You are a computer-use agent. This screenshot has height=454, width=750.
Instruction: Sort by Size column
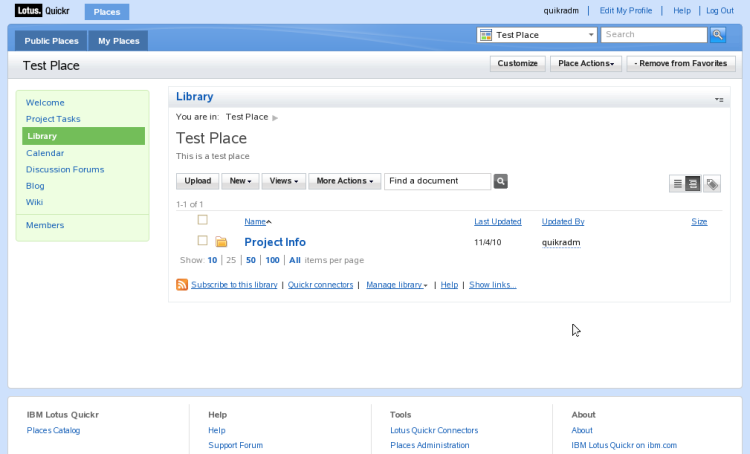pos(699,221)
